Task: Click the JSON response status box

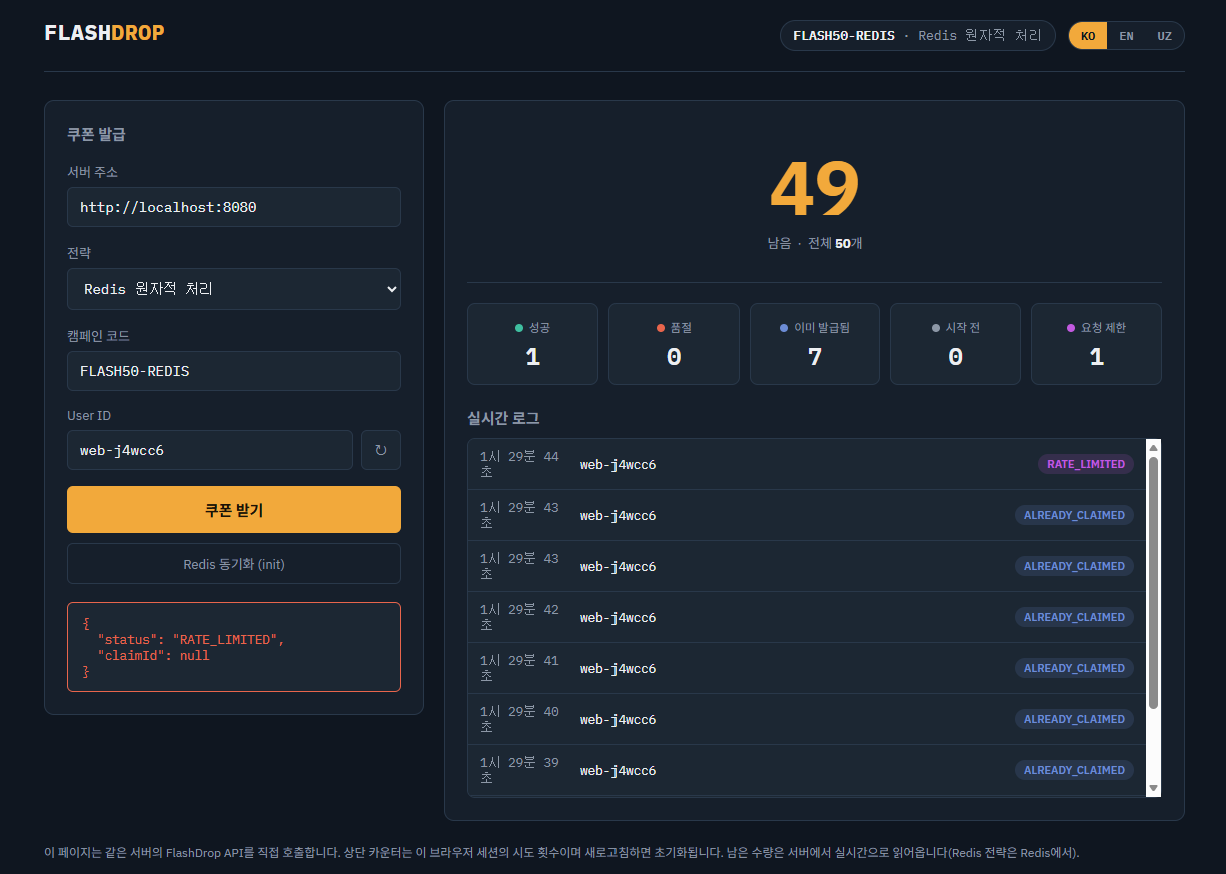Action: pos(234,647)
